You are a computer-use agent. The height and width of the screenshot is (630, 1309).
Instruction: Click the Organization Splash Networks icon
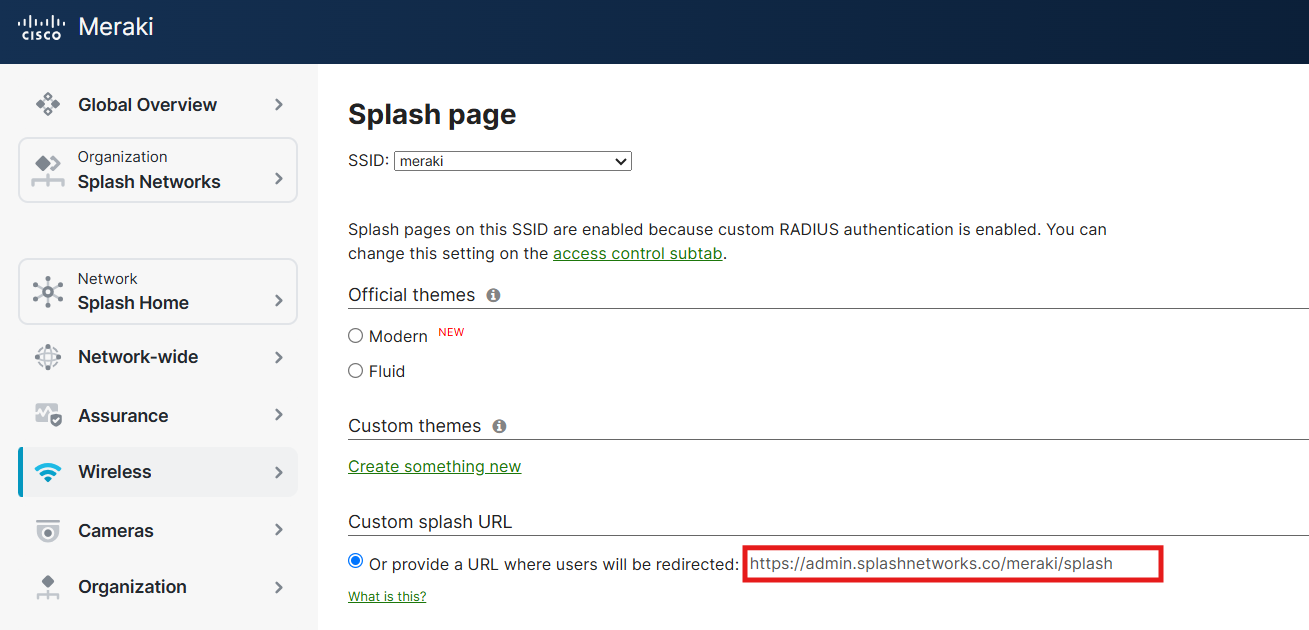(47, 170)
